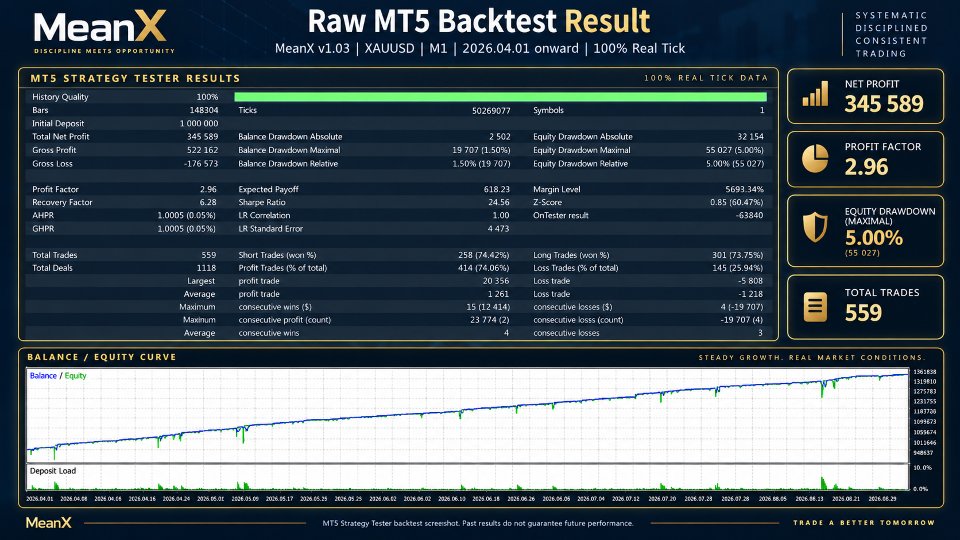Click the 345 589 value in Net Profit card
Screen dimensions: 960x540
(x=884, y=104)
